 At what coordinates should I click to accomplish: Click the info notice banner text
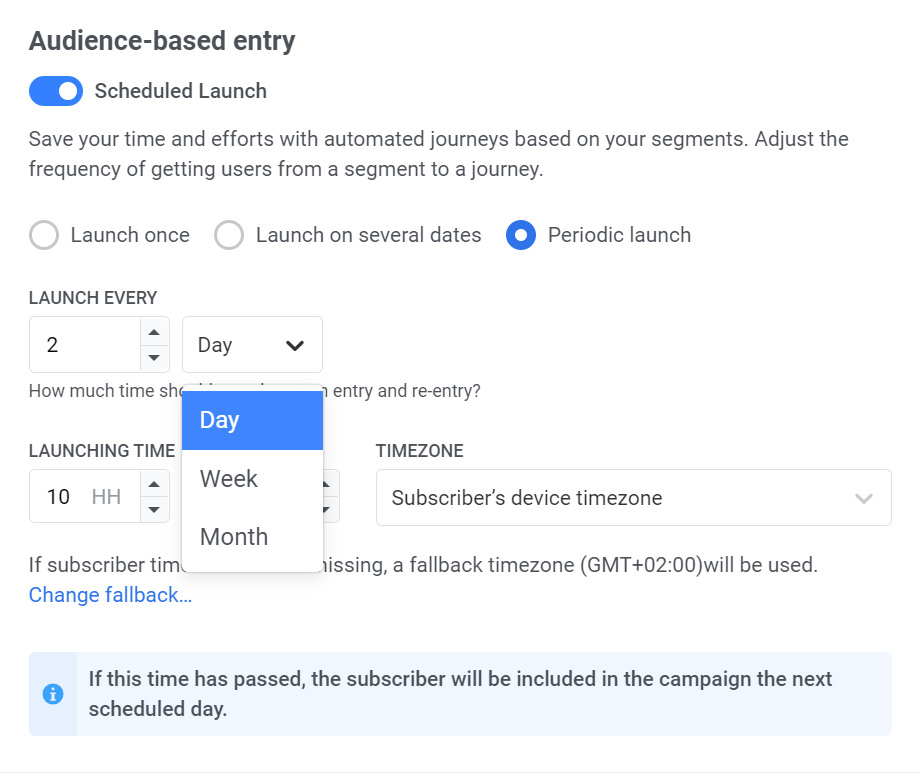click(460, 694)
